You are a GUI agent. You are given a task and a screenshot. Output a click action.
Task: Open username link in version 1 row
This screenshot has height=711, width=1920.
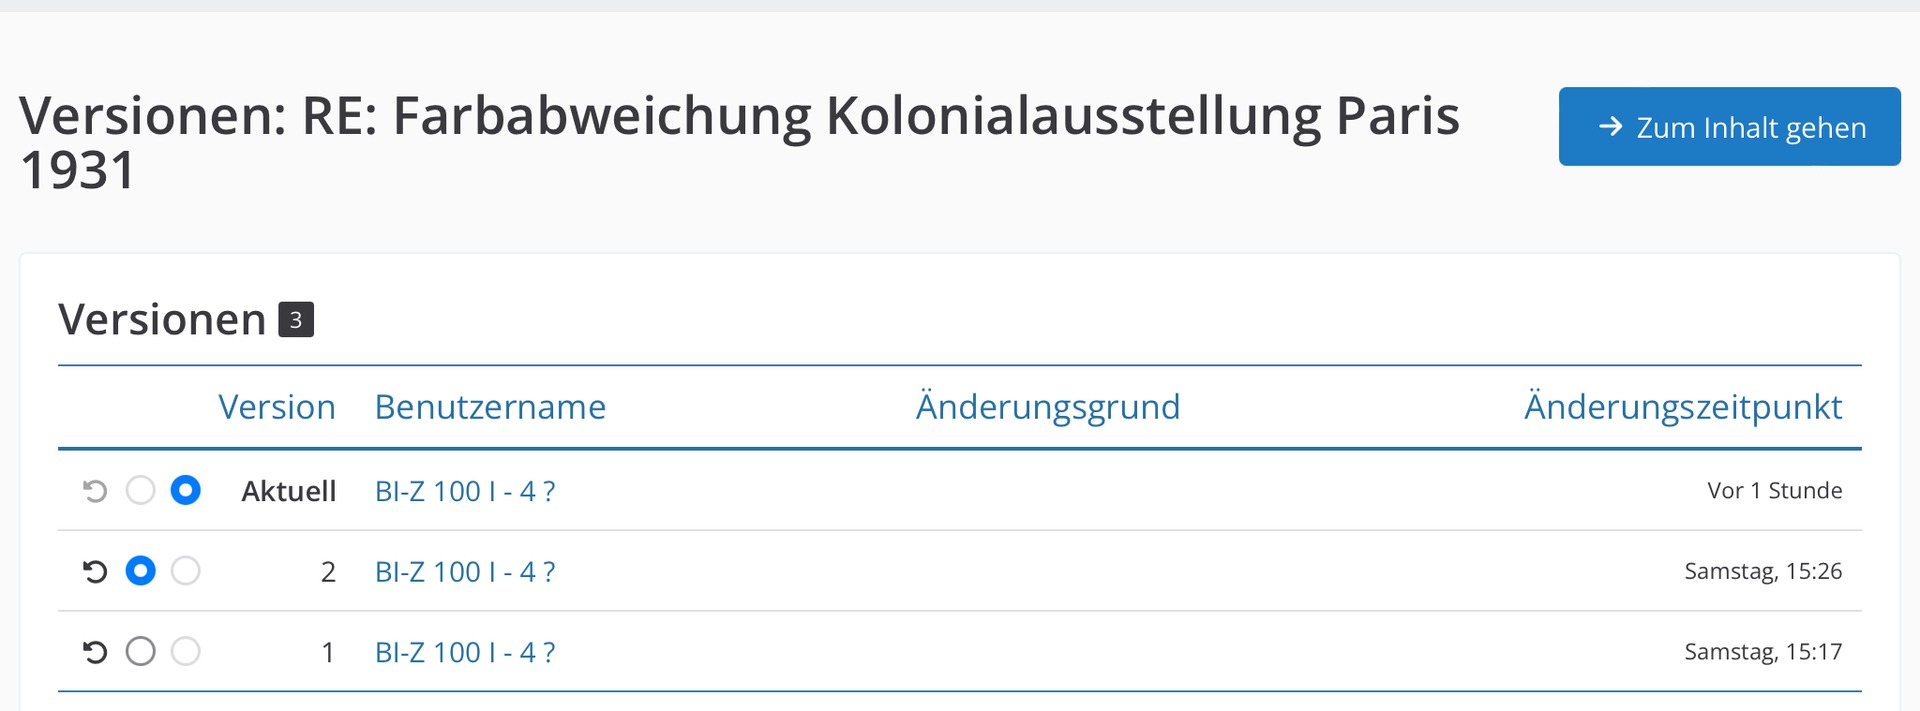tap(464, 653)
